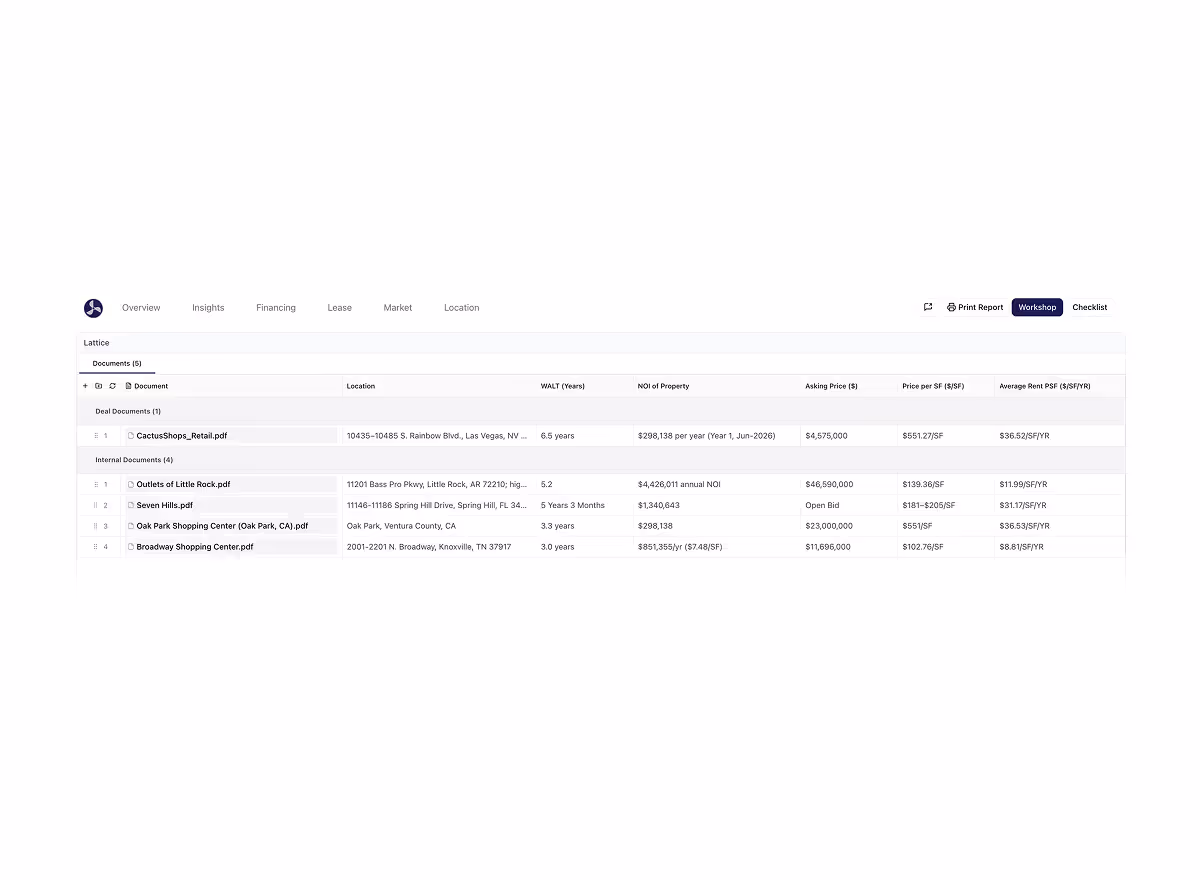
Task: Click the drag handle of Outlets of Little Rock row
Action: pyautogui.click(x=96, y=484)
